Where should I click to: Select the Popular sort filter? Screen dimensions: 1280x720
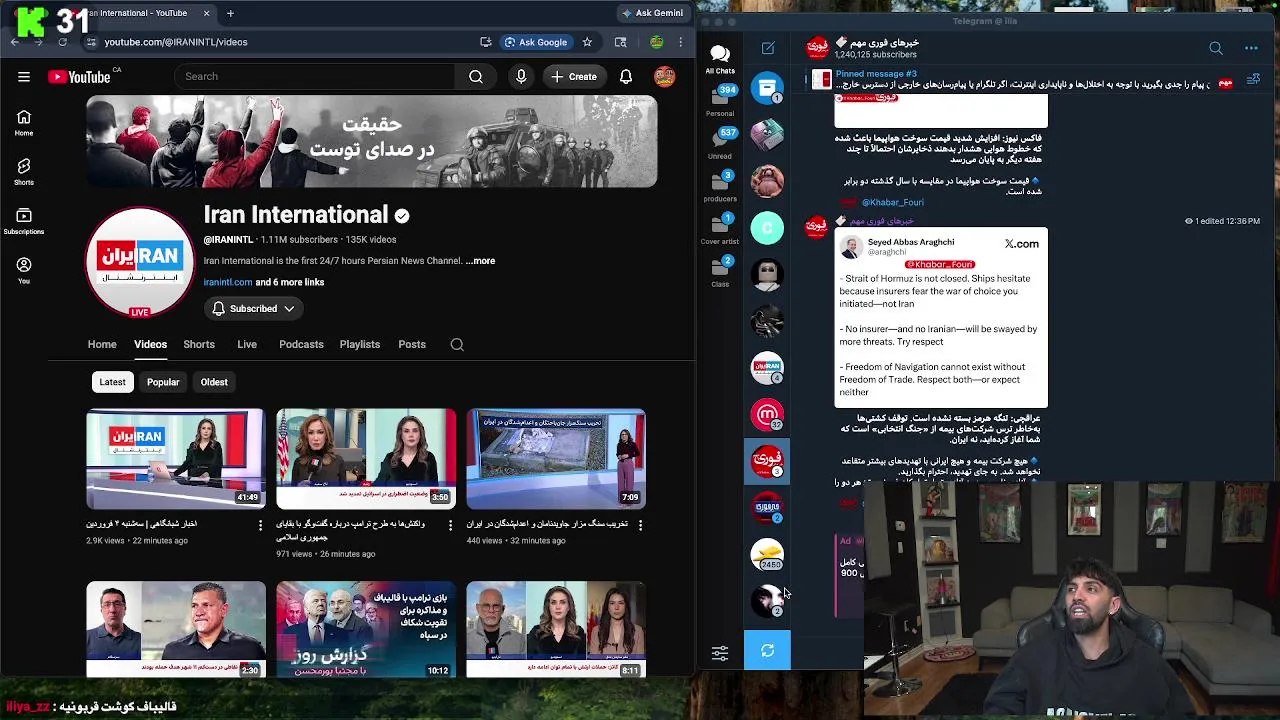coord(163,382)
